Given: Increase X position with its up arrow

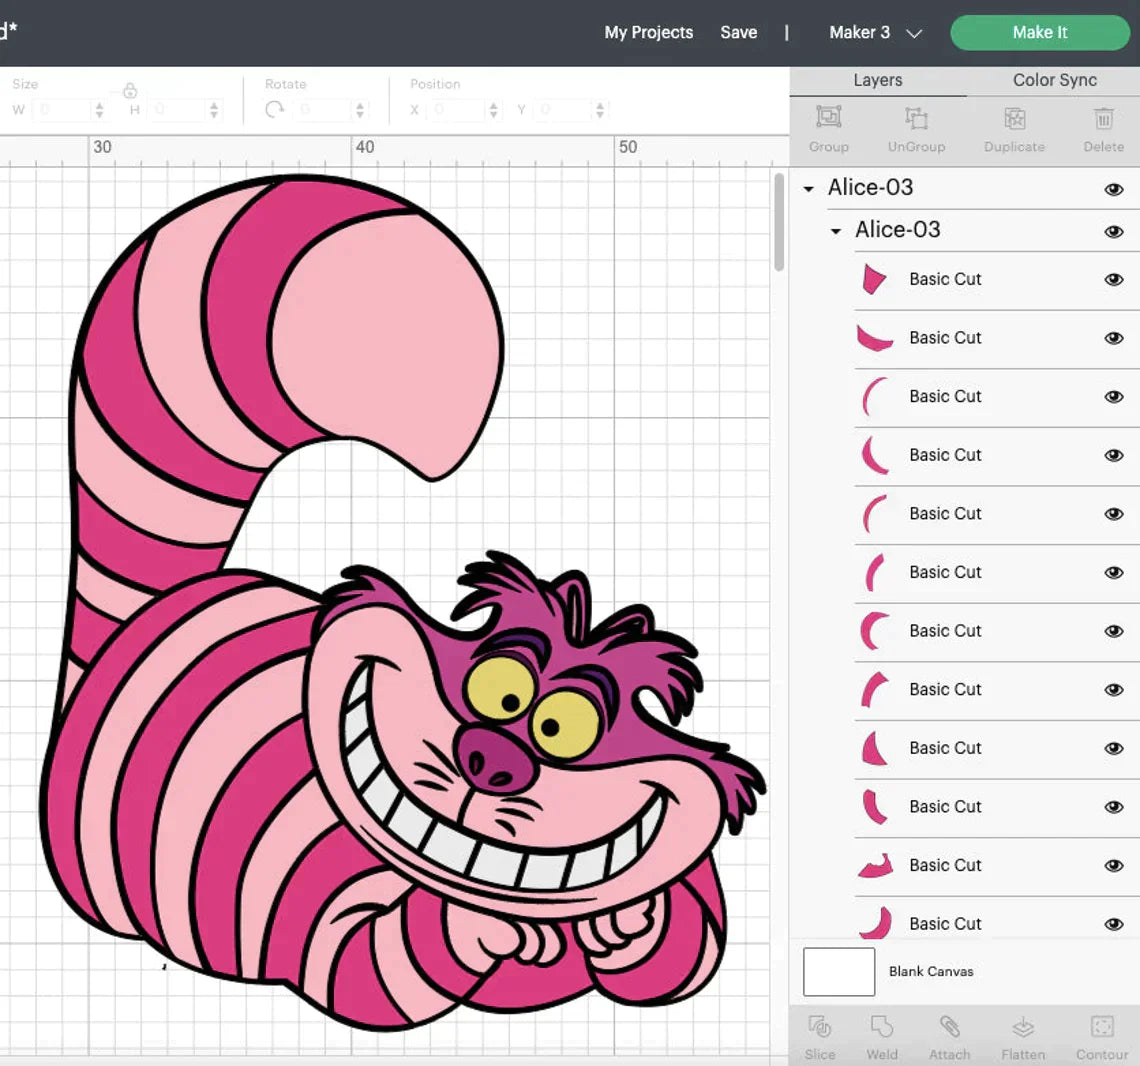Looking at the screenshot, I should click(494, 105).
